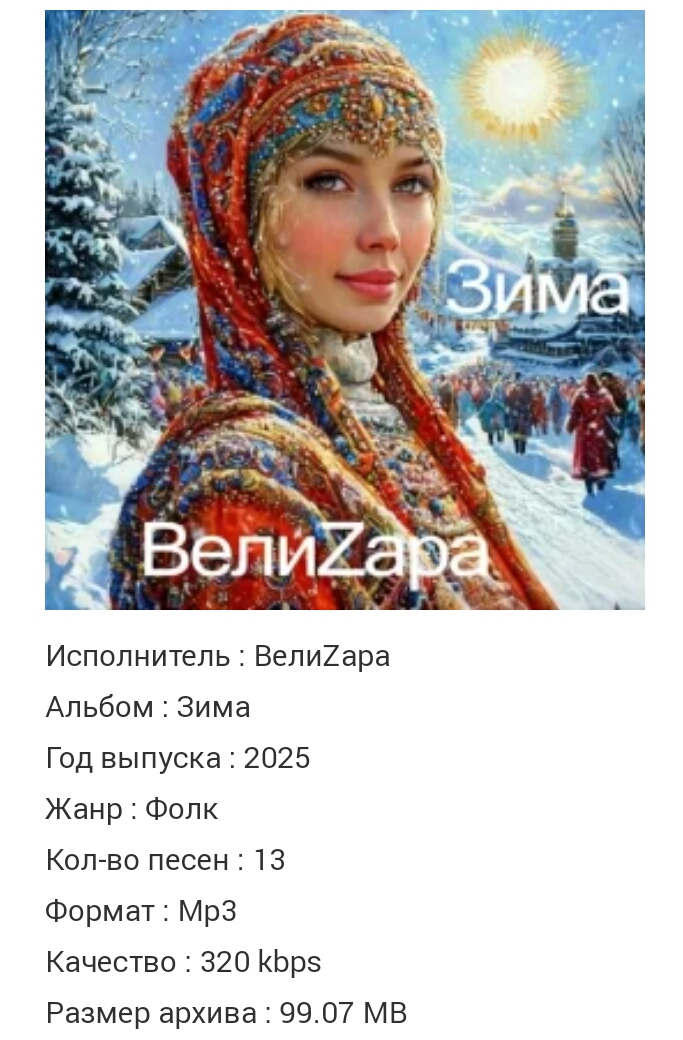The height and width of the screenshot is (1040, 683).
Task: Click the "Качество" label
Action: (111, 962)
